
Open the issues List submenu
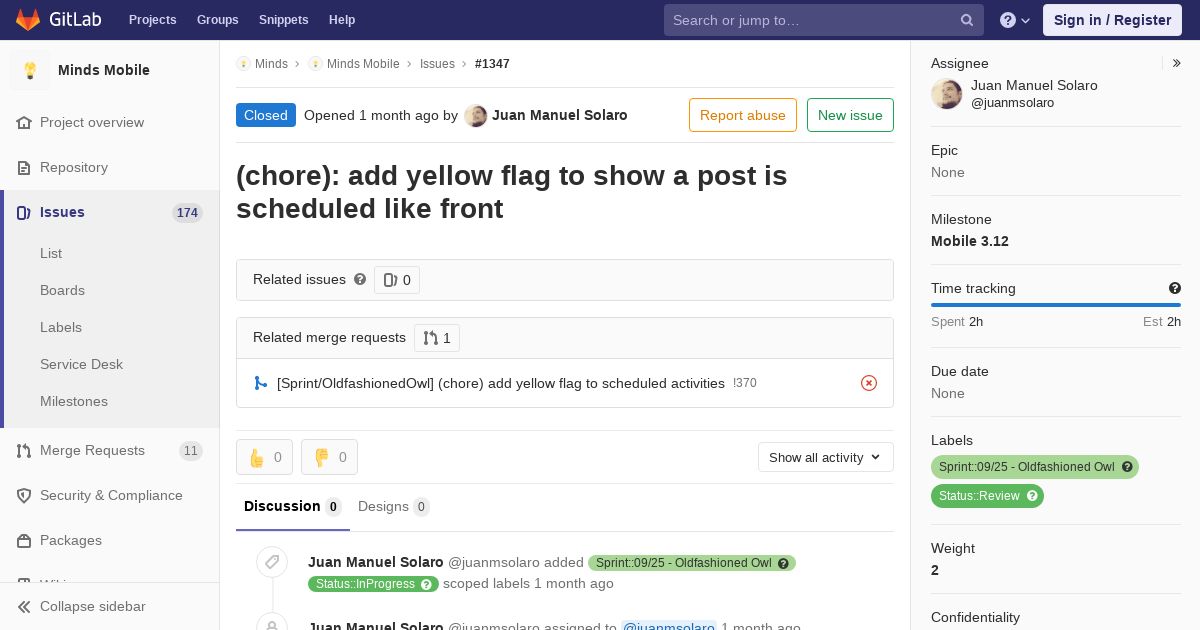[51, 253]
